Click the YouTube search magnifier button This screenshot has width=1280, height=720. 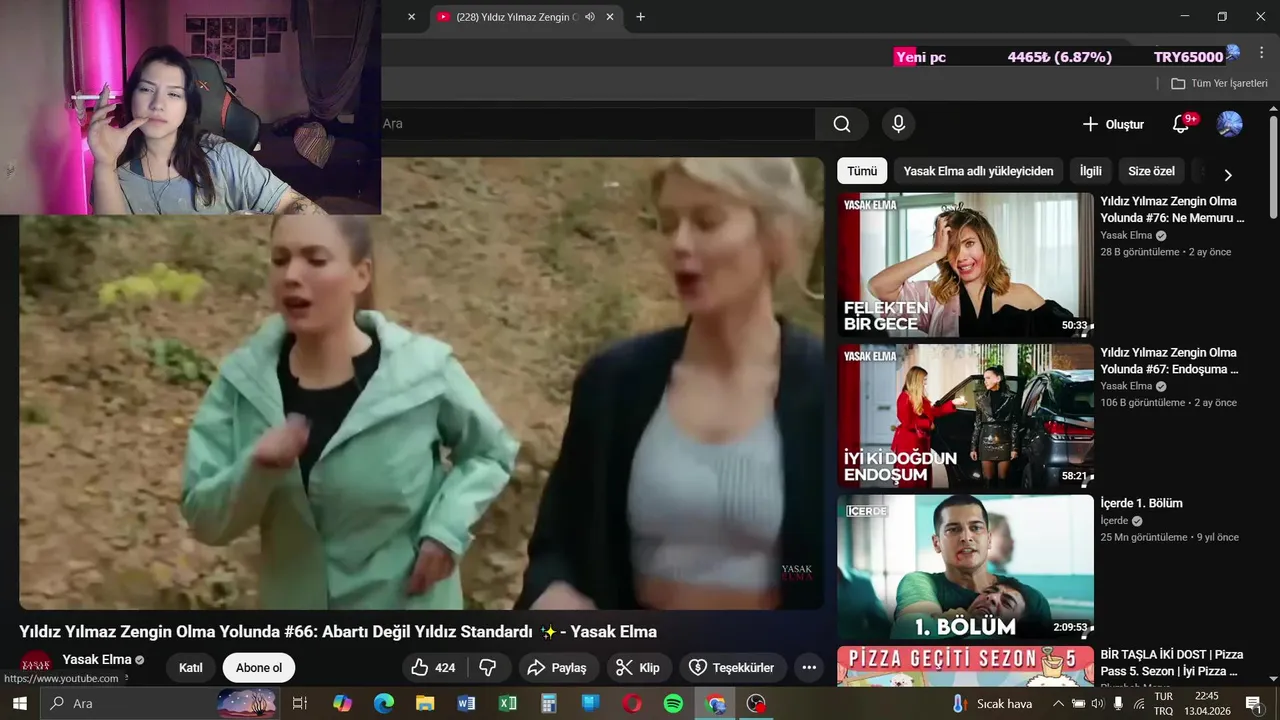coord(842,124)
